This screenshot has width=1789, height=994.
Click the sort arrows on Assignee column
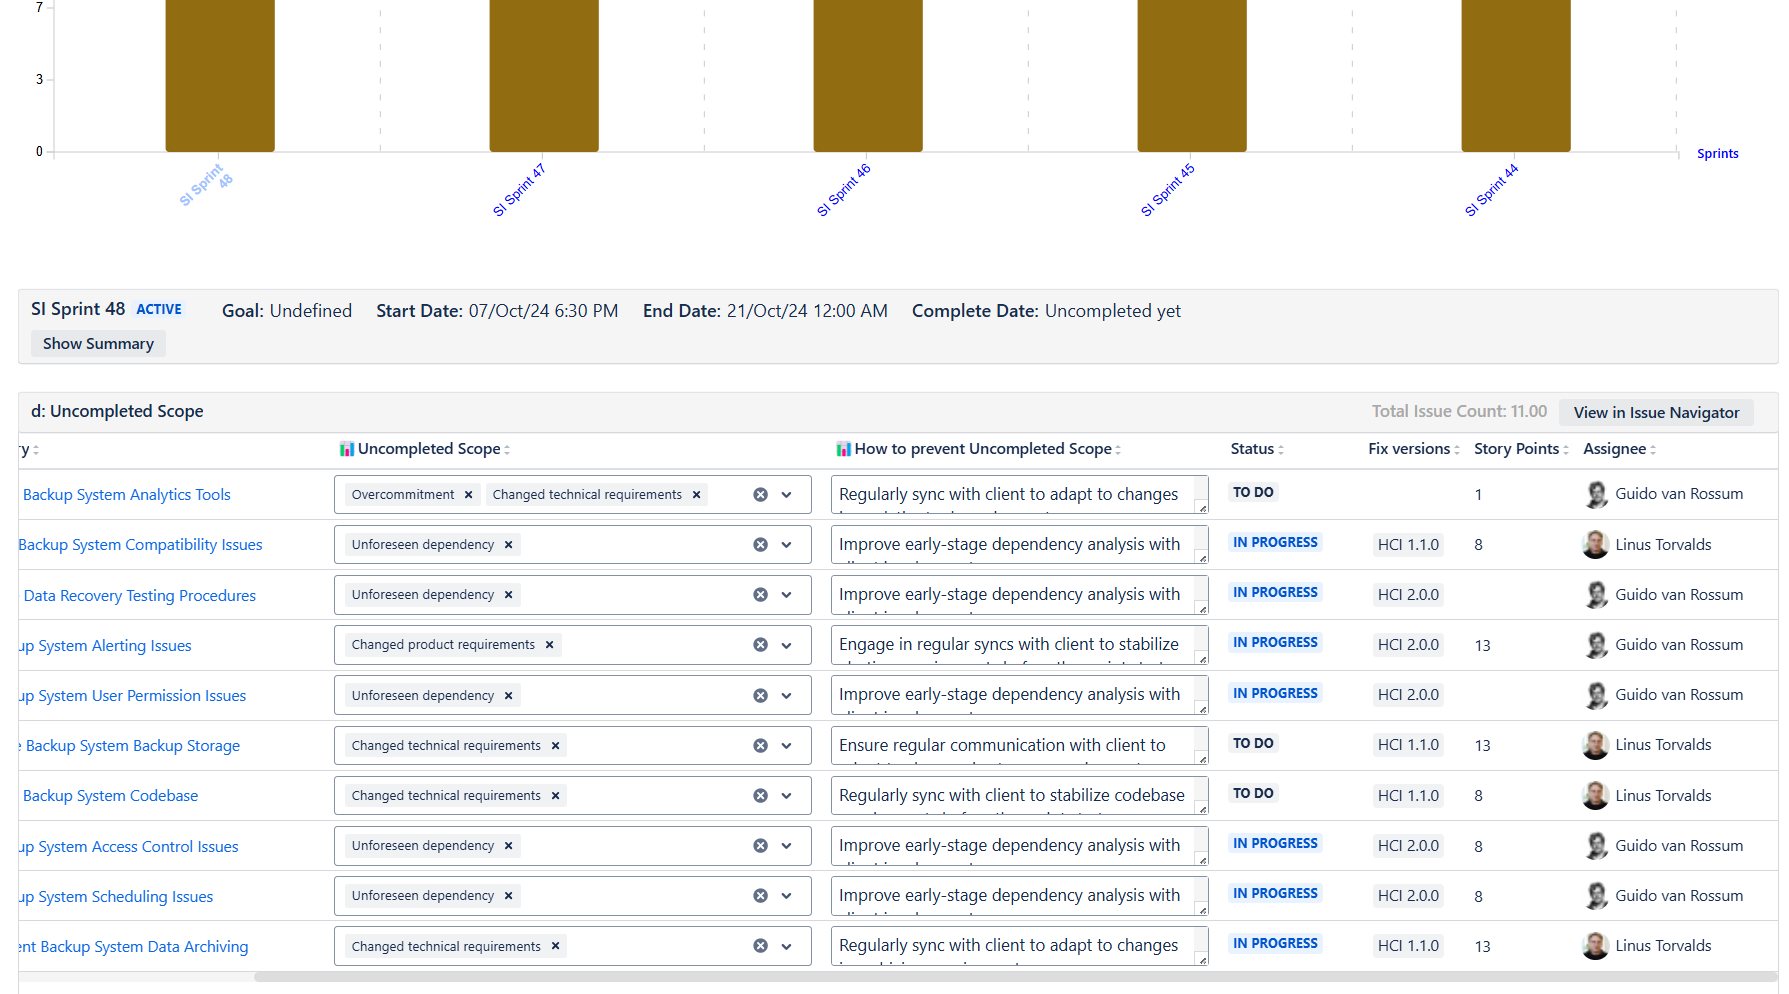click(1655, 449)
